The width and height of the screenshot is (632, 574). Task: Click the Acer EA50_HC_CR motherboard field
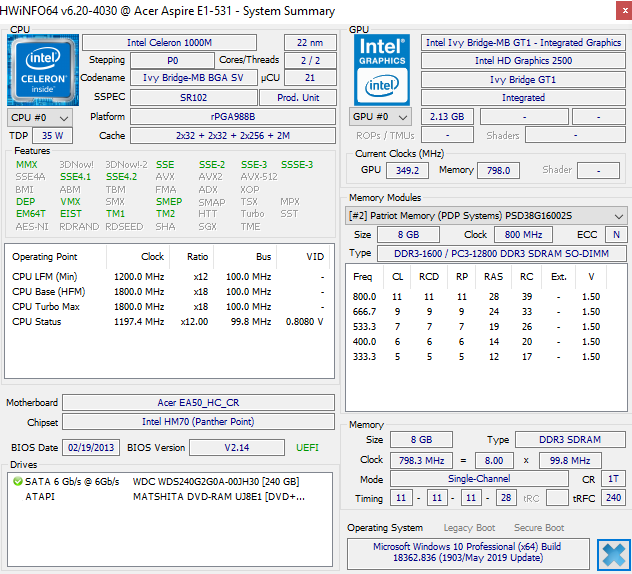[198, 402]
